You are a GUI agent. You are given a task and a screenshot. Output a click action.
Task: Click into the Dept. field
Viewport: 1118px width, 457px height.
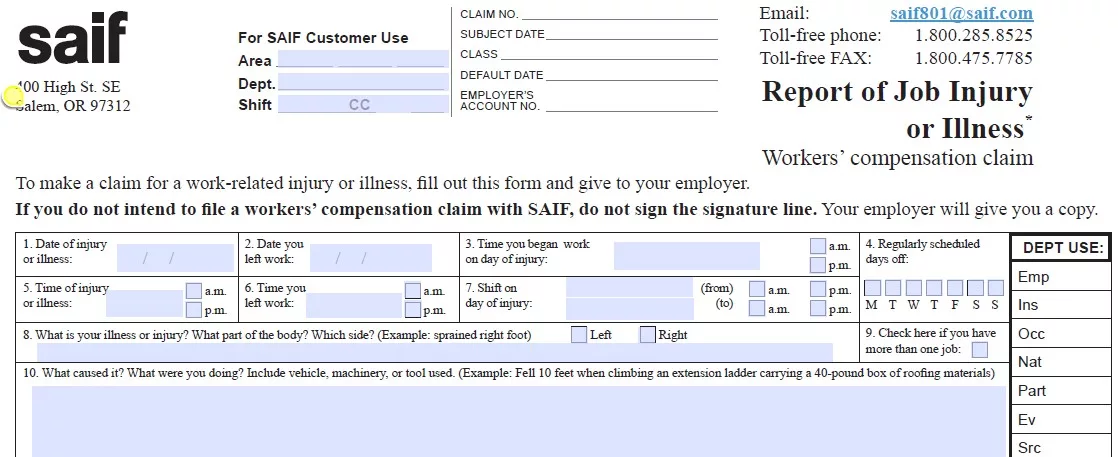click(362, 83)
